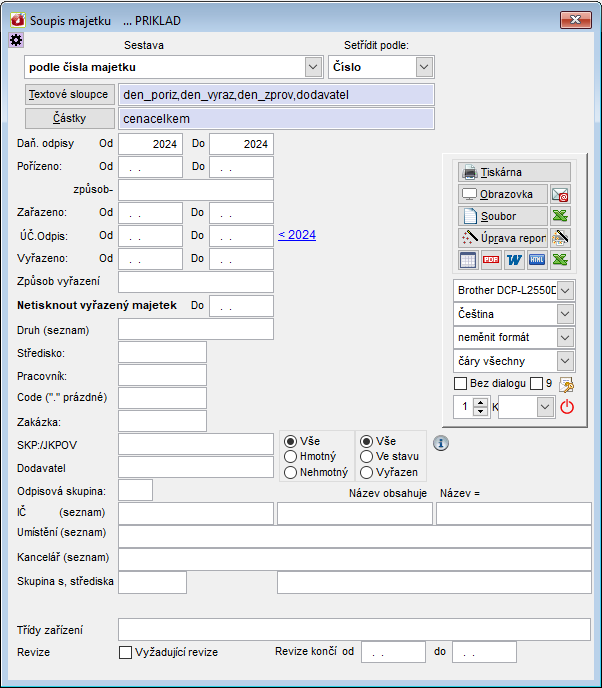Screen dimensions: 602x688
Task: Click the Dodavatel input field
Action: (196, 467)
